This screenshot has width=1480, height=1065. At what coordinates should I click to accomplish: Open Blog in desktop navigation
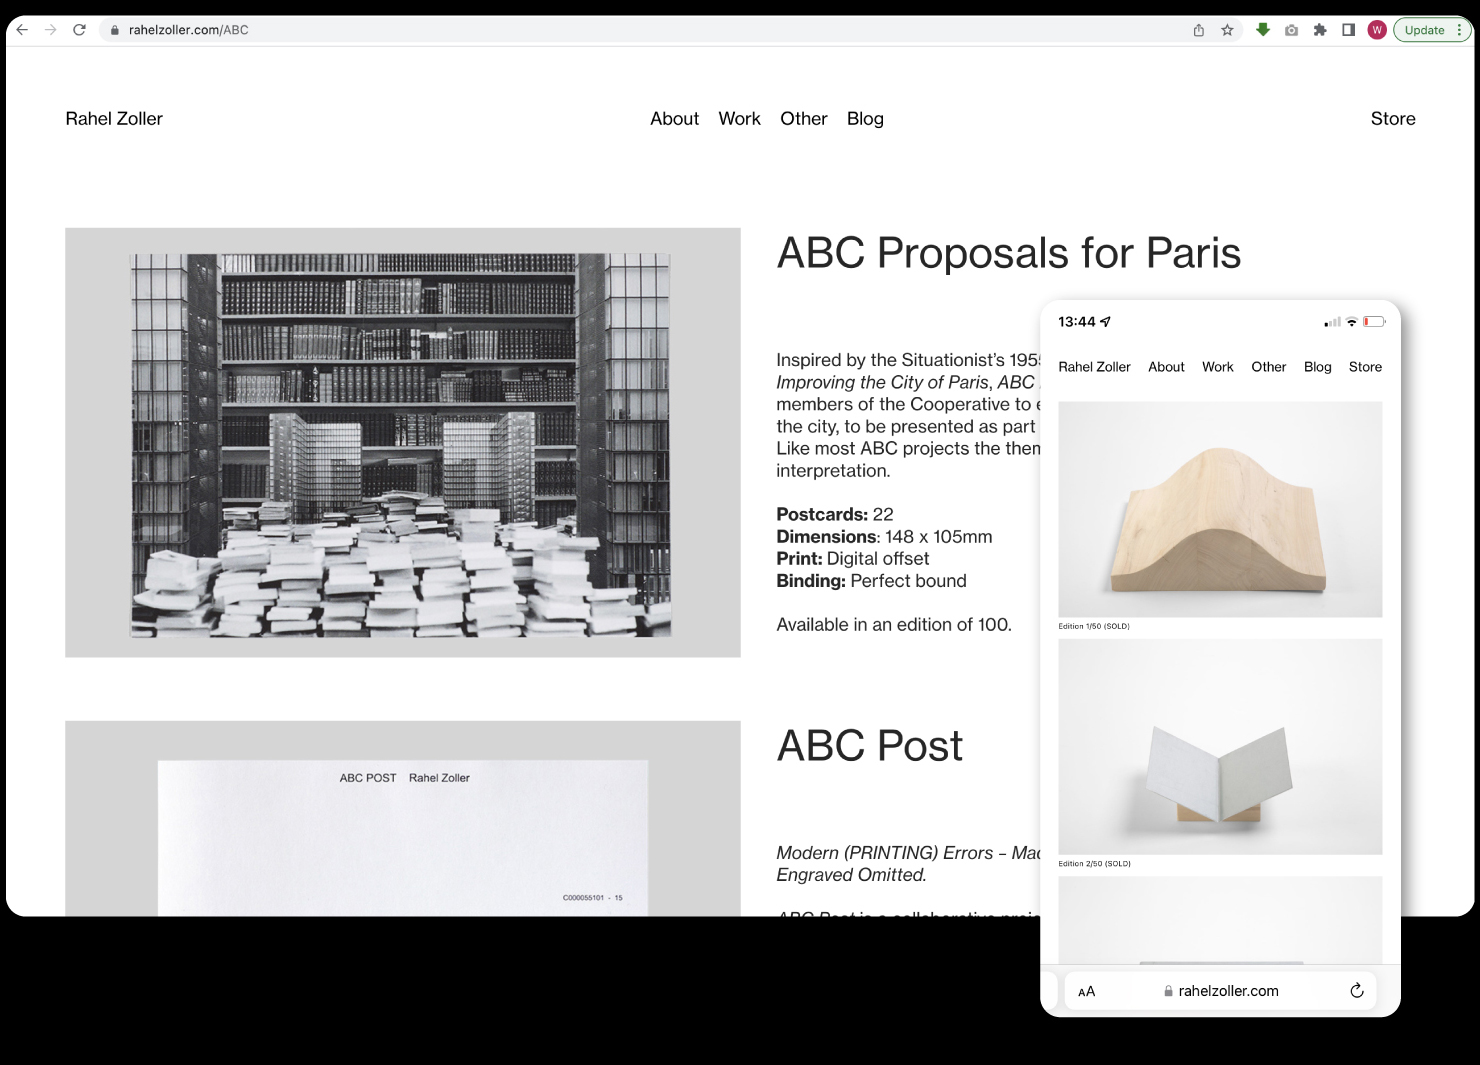(x=865, y=119)
